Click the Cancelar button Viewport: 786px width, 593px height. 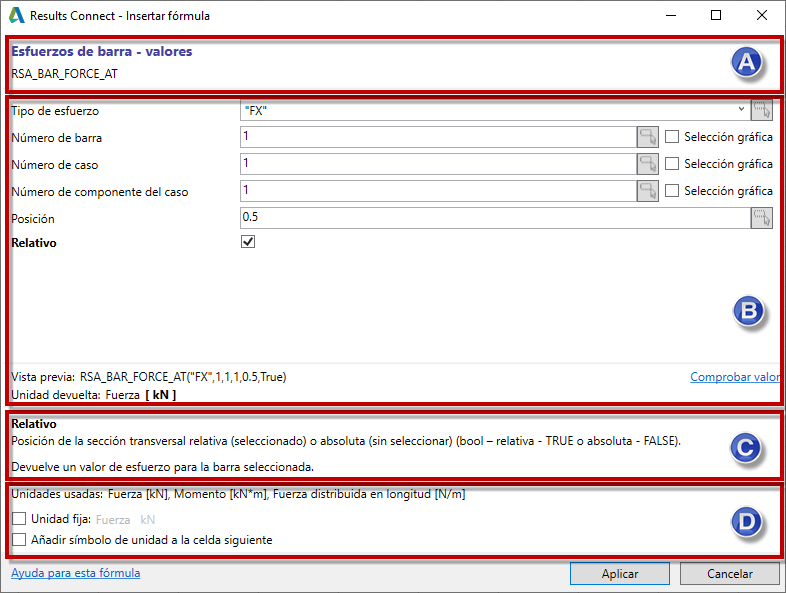729,573
